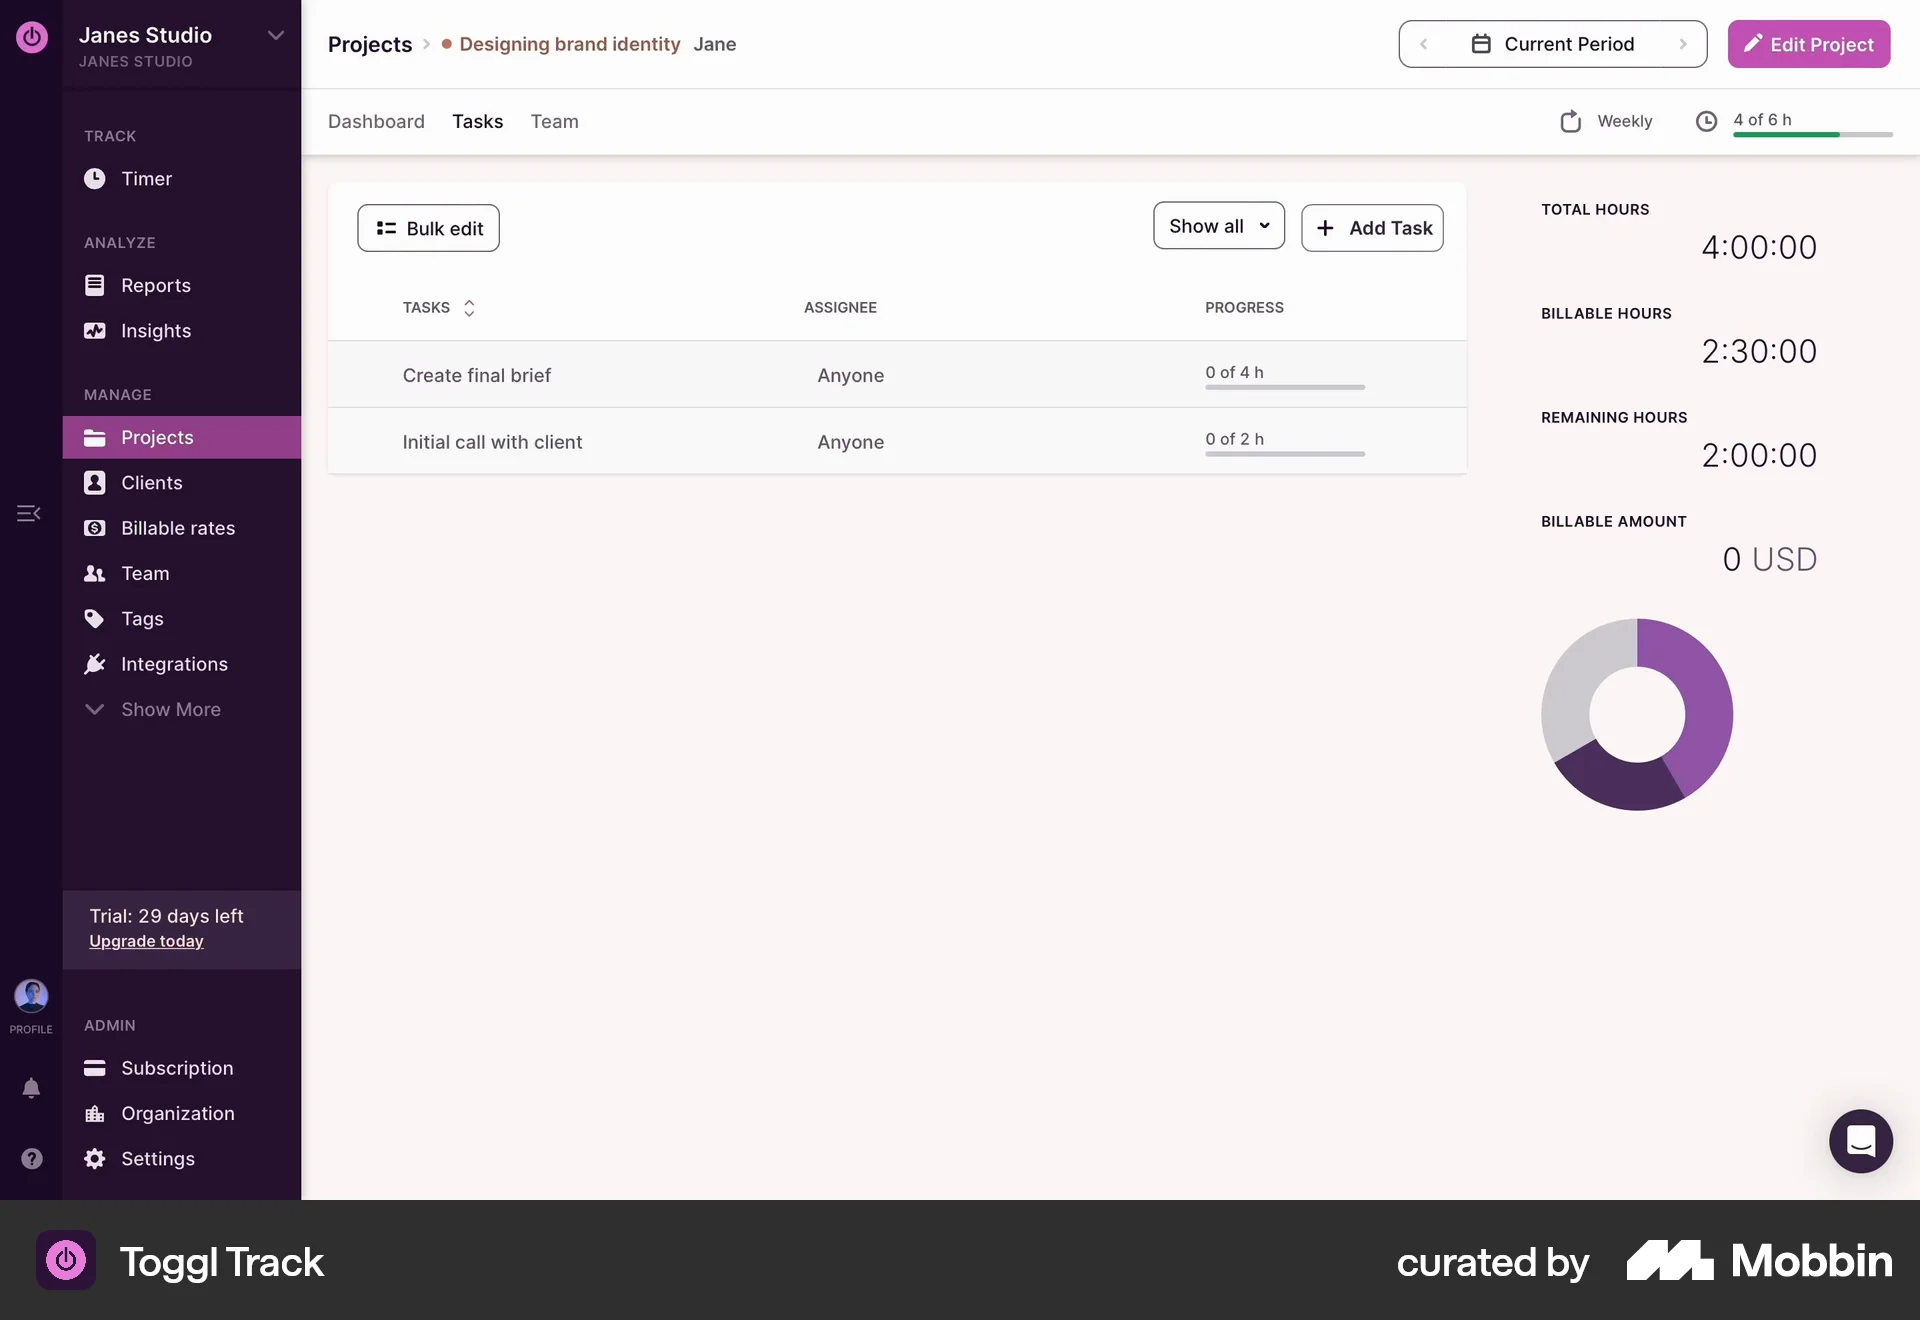Click the Edit Project button
1920x1320 pixels.
pyautogui.click(x=1809, y=44)
